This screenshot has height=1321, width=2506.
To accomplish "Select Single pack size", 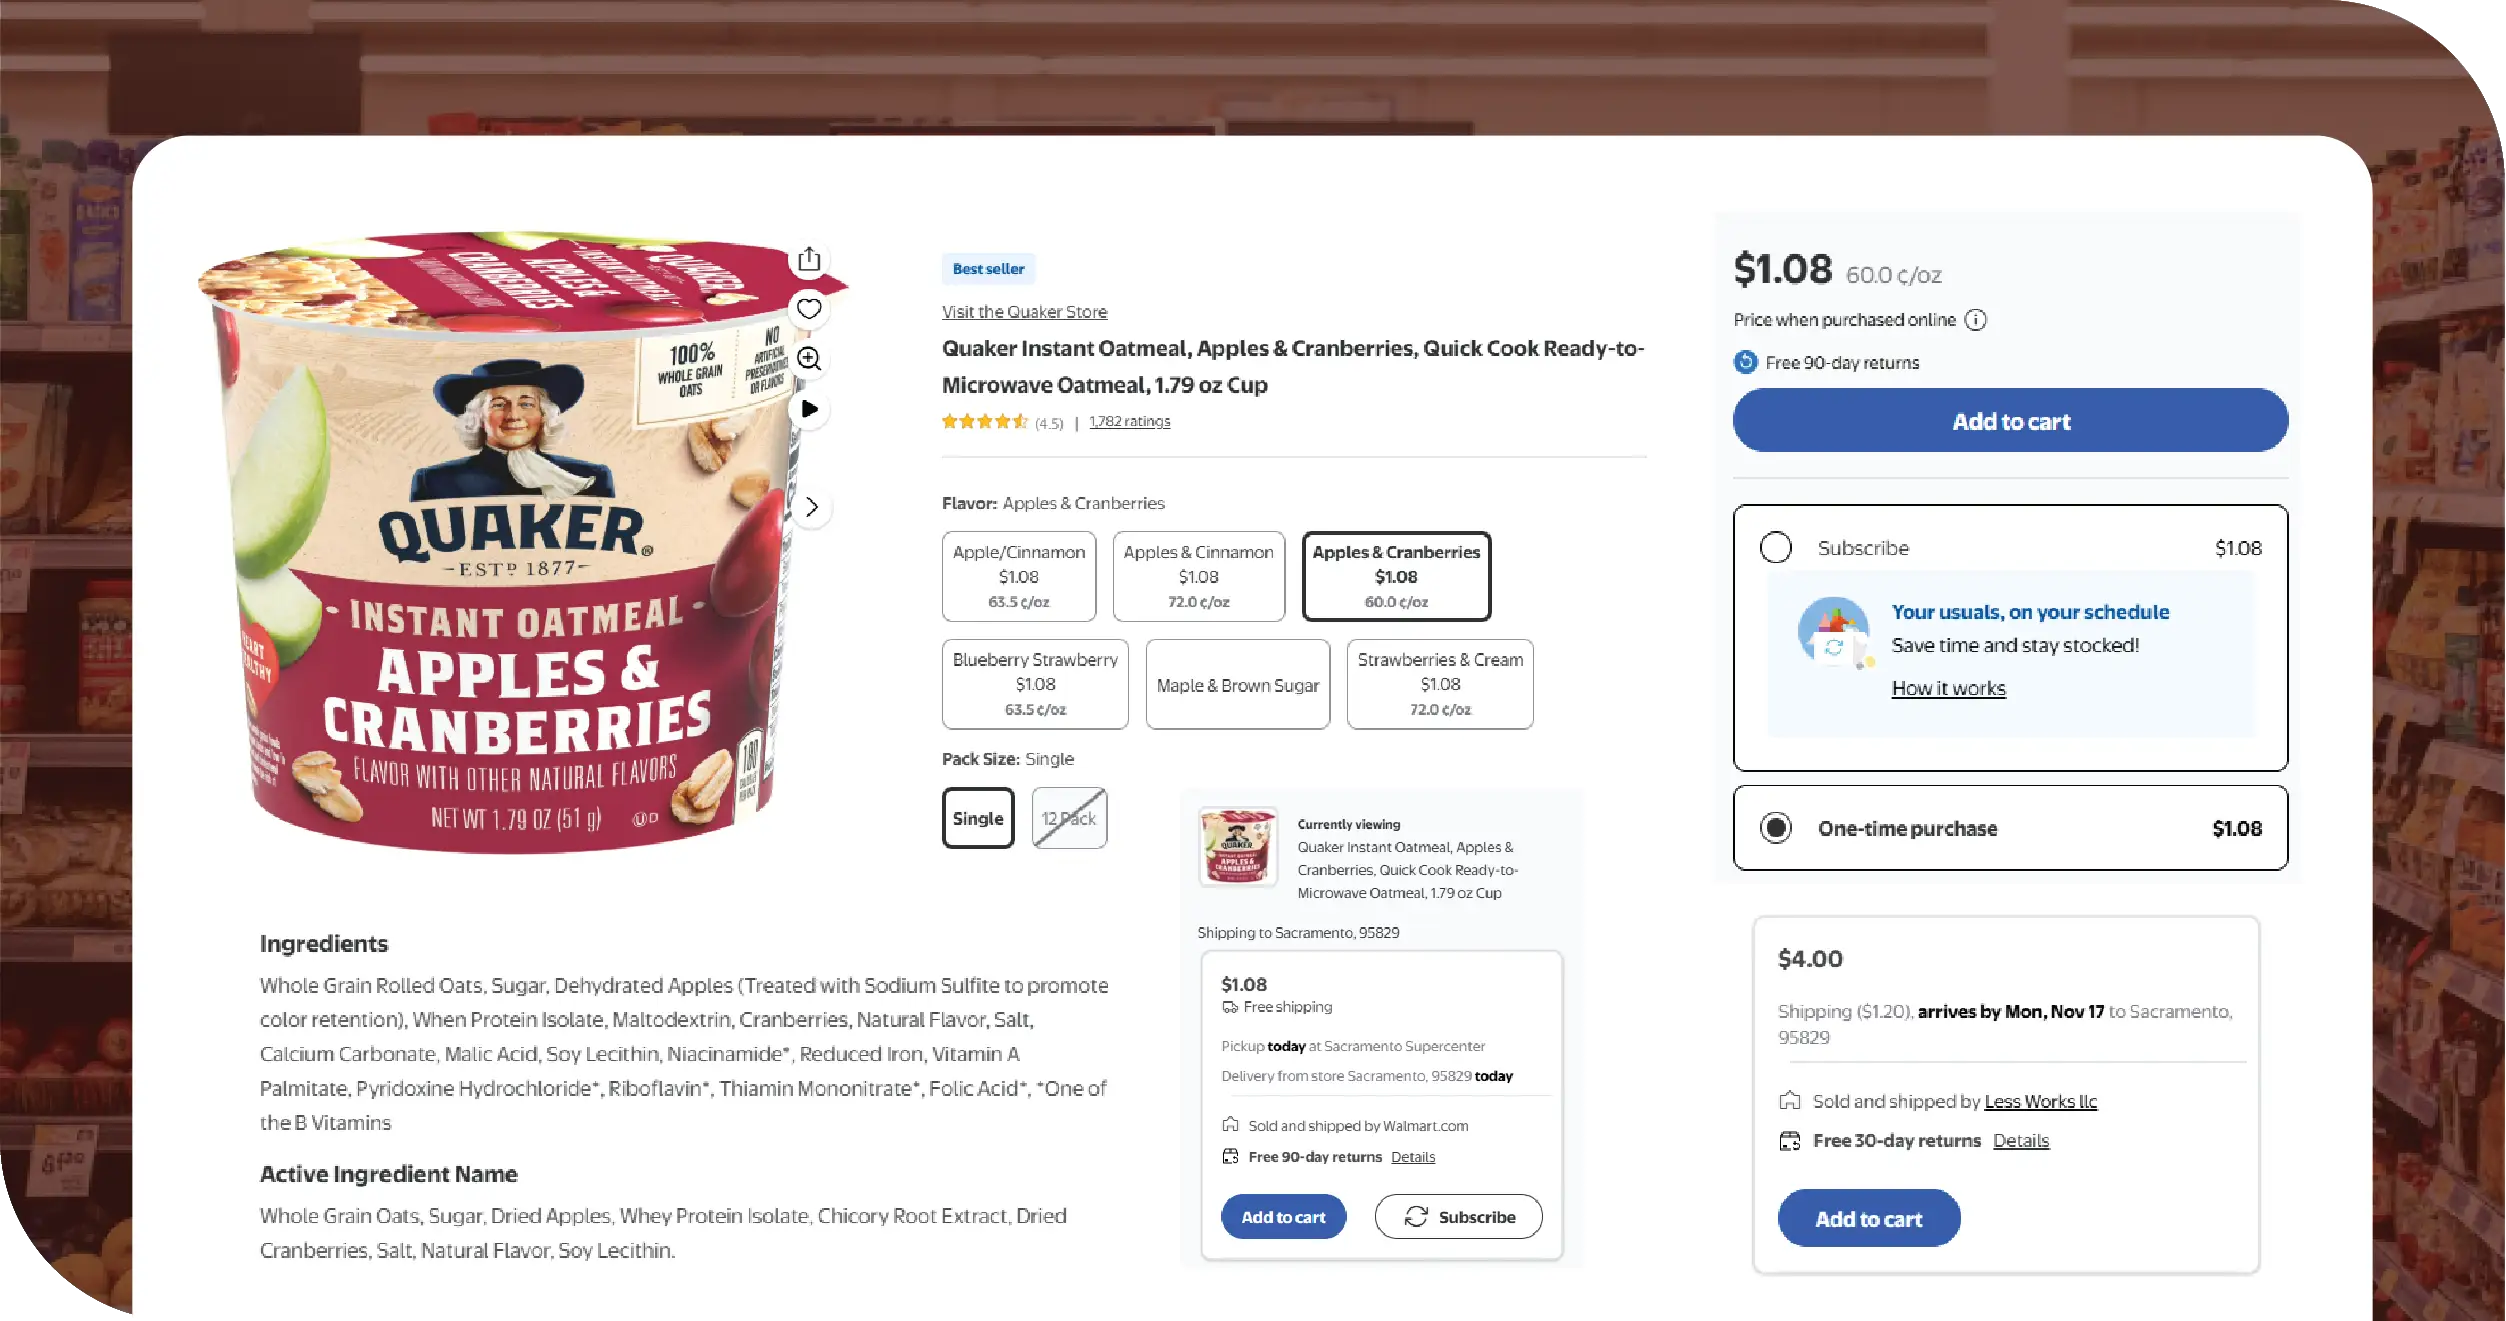I will [x=978, y=818].
